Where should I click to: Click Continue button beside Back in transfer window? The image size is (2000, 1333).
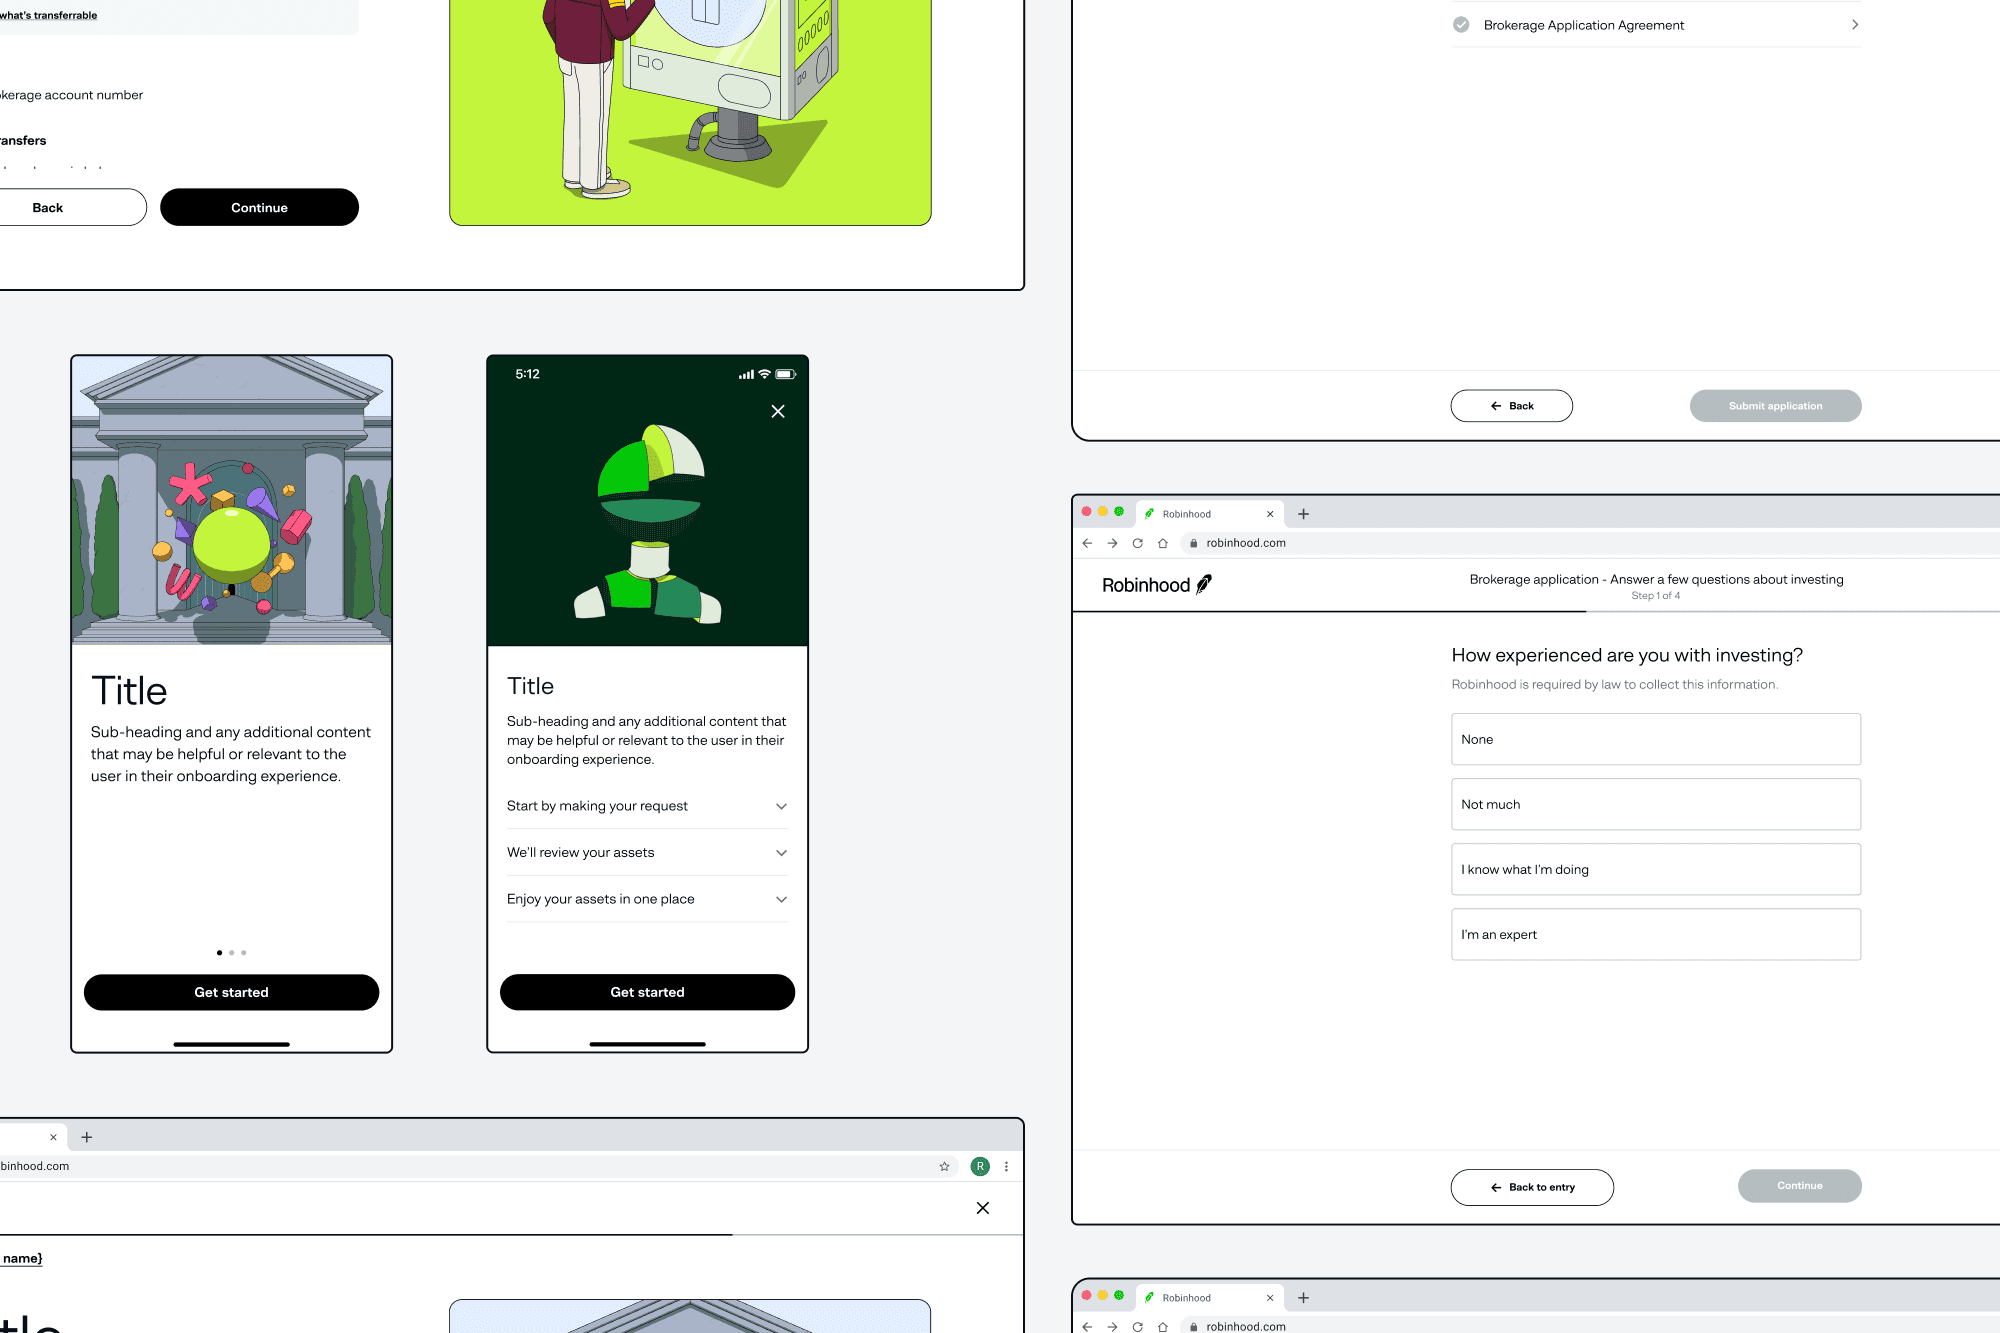(x=259, y=207)
